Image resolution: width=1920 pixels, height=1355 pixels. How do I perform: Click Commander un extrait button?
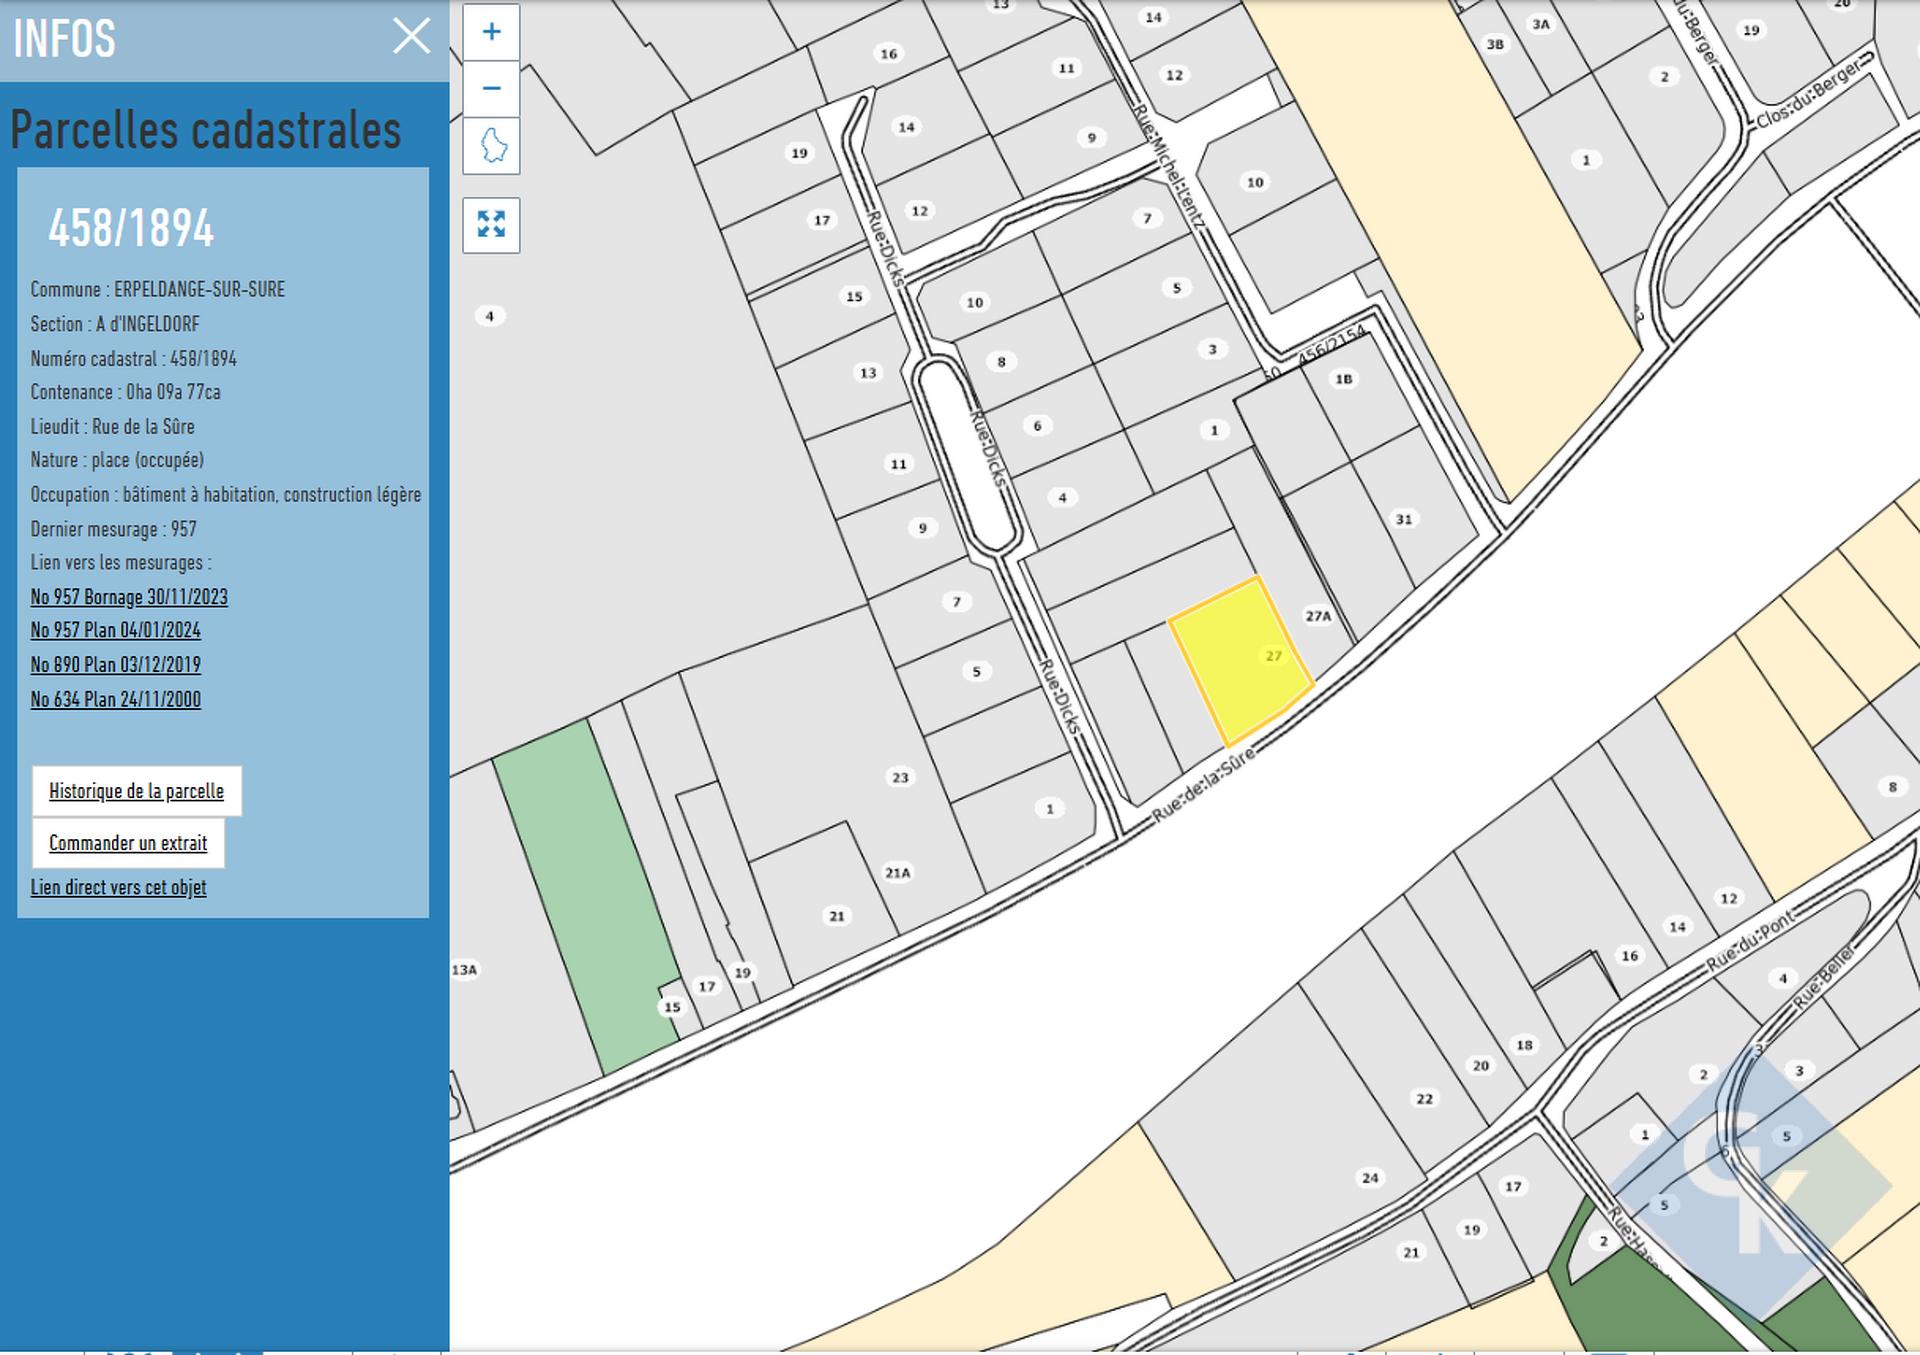128,843
